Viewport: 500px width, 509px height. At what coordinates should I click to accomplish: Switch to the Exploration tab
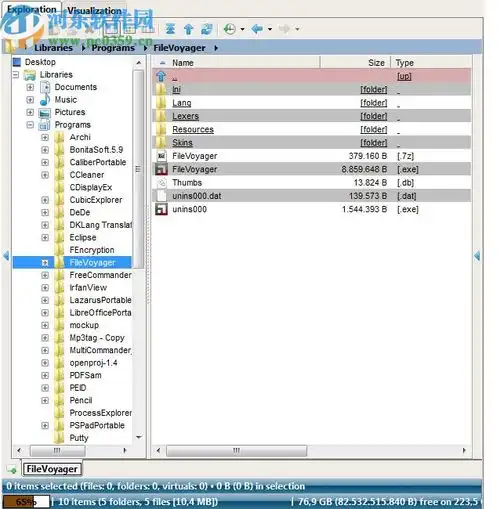point(32,10)
